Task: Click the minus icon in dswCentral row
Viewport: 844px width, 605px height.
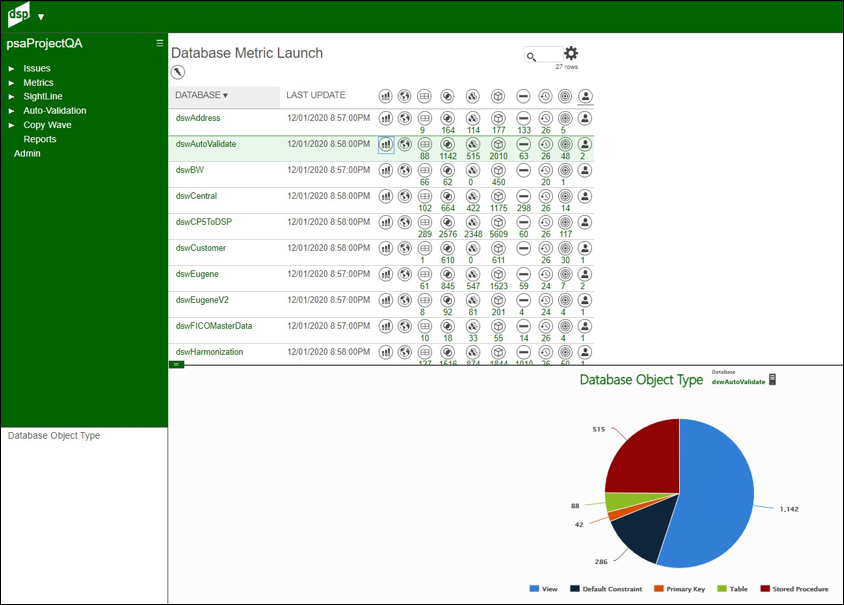Action: pyautogui.click(x=523, y=196)
